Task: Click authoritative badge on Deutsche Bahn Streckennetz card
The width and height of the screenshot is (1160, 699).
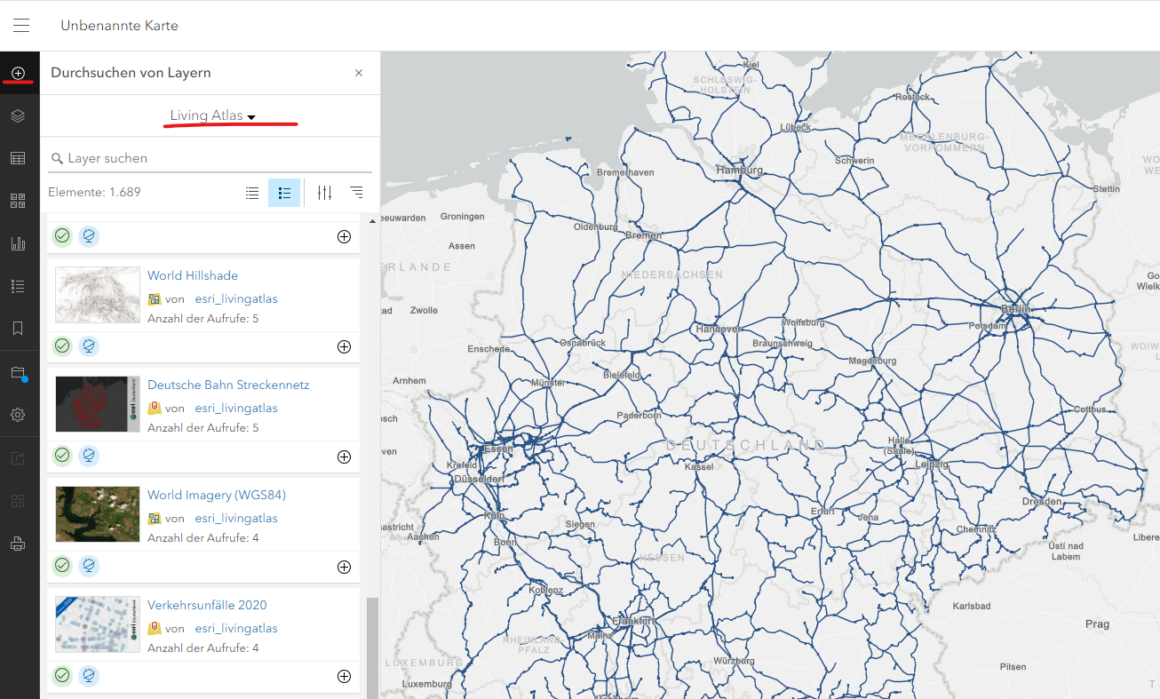Action: [x=62, y=456]
